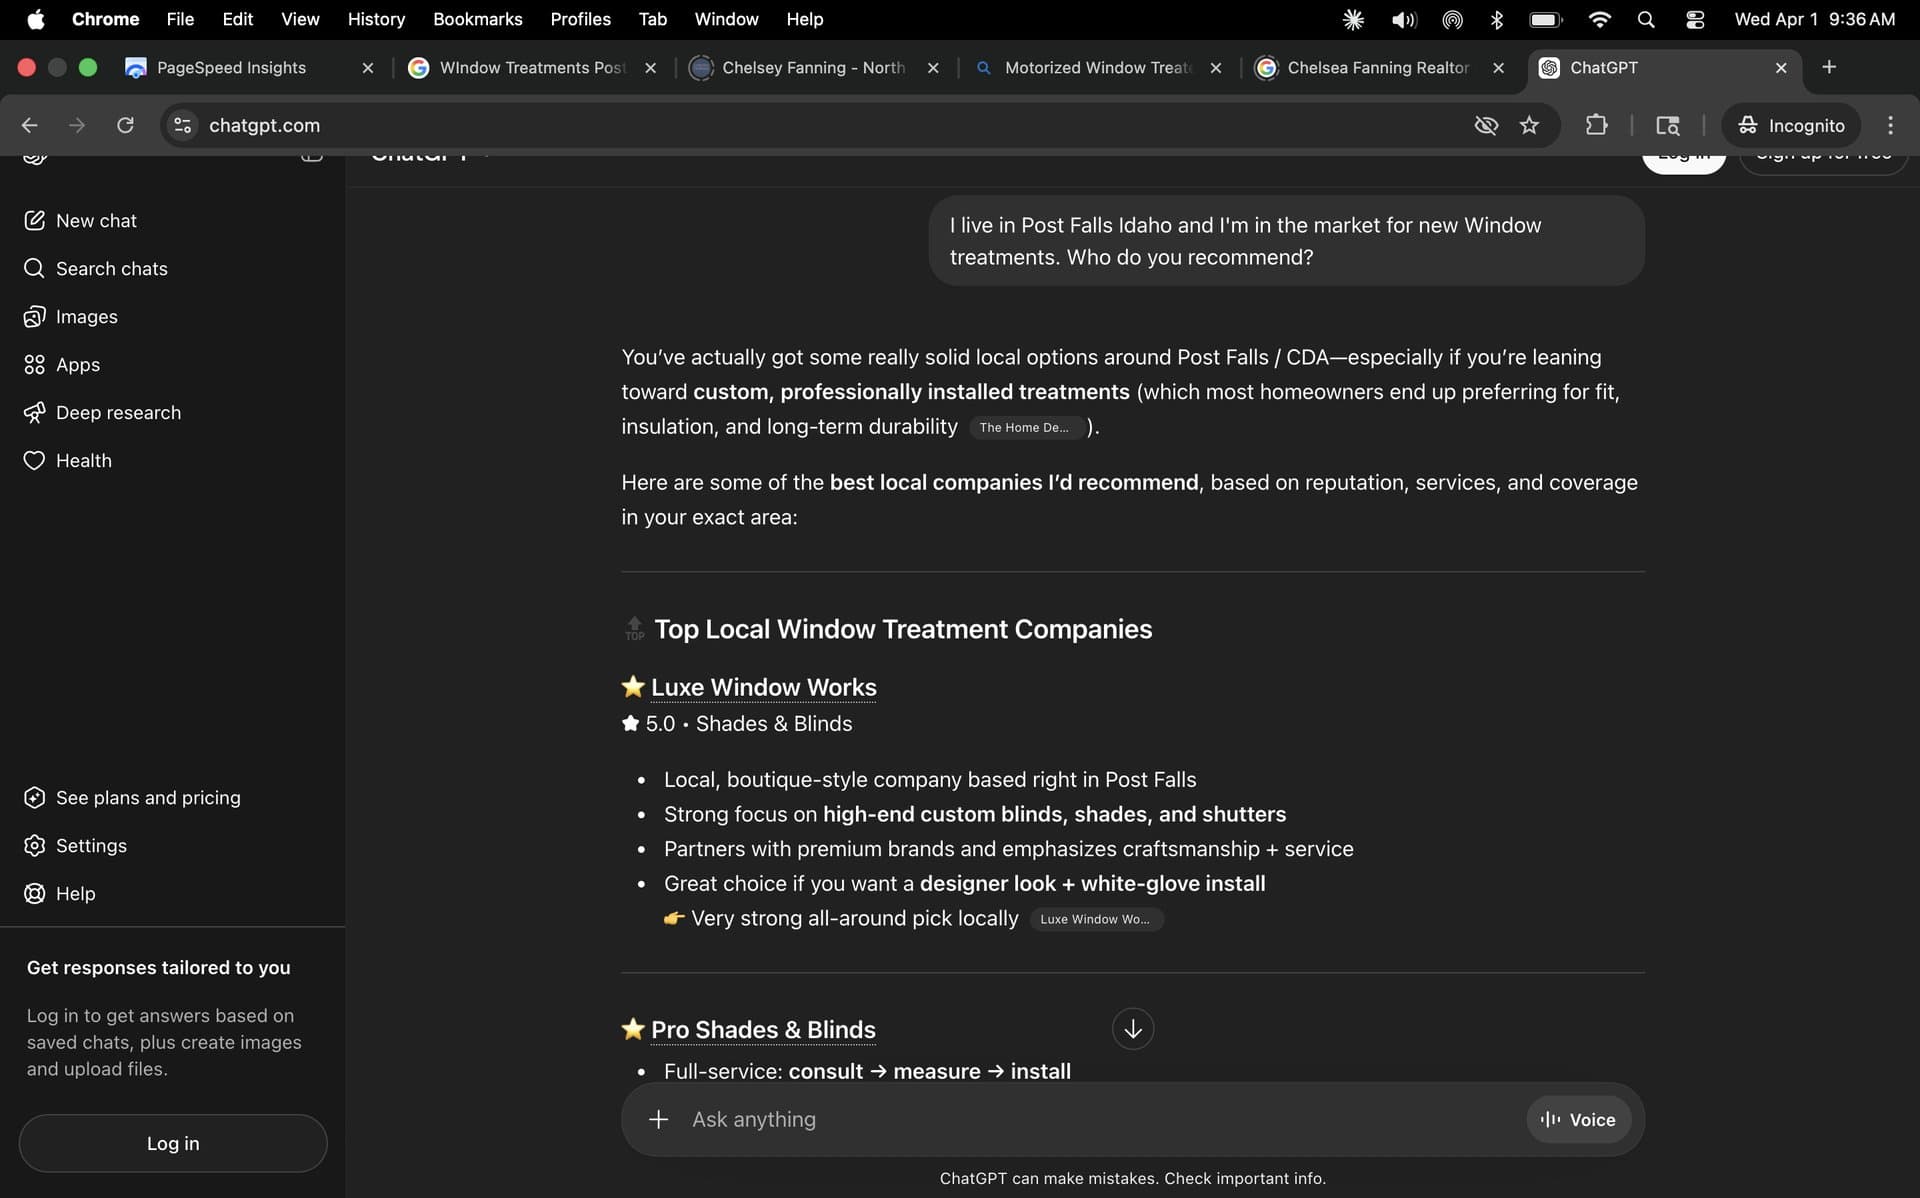This screenshot has height=1198, width=1920.
Task: Open the Apps grid icon
Action: pos(34,364)
